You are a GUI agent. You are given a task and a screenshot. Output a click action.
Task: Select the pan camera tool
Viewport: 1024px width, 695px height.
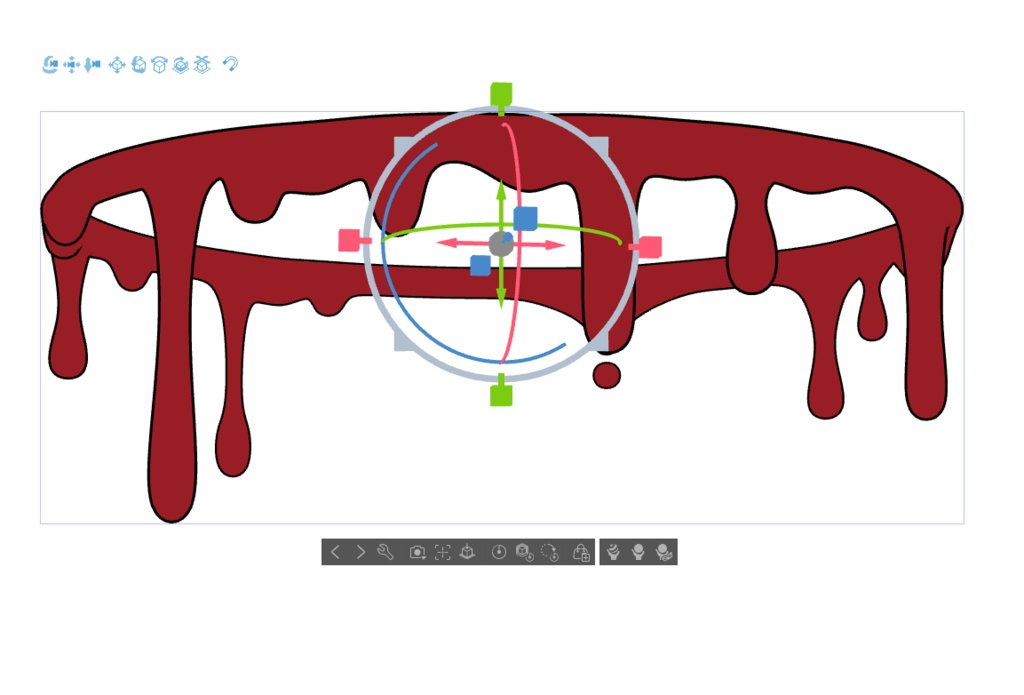[x=72, y=65]
